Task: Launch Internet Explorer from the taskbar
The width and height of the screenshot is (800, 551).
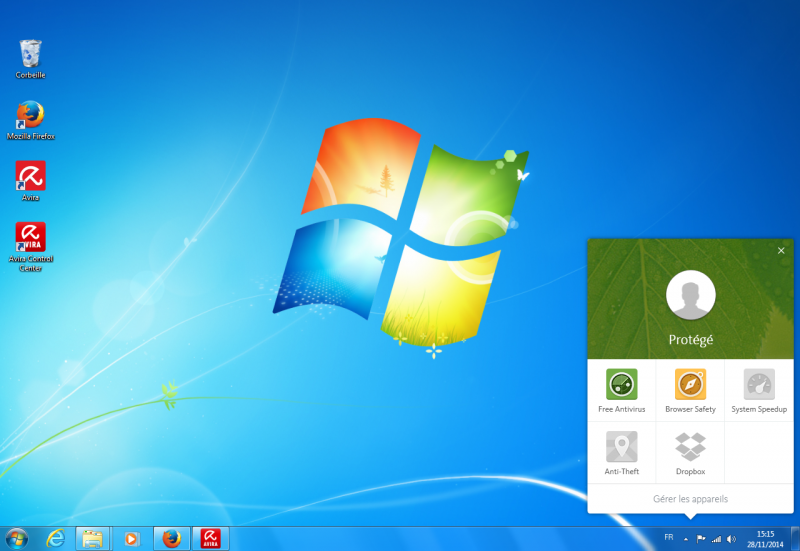Action: [x=56, y=539]
